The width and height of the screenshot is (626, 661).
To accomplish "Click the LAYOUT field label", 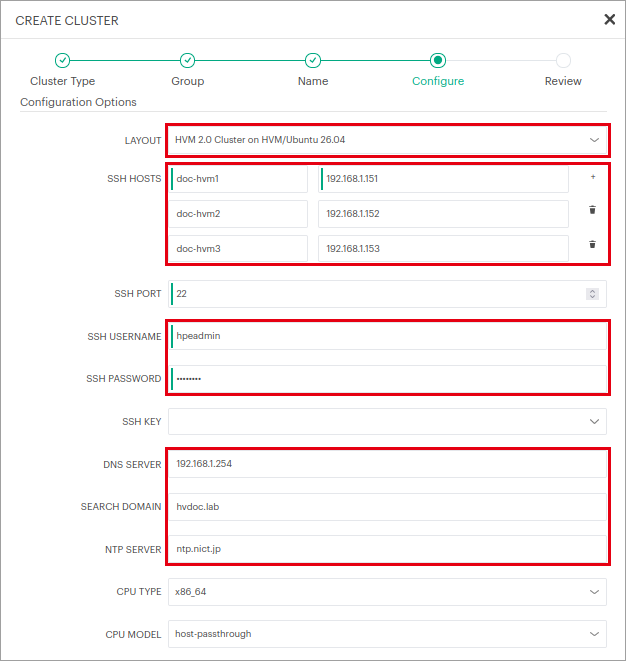I will [x=143, y=141].
